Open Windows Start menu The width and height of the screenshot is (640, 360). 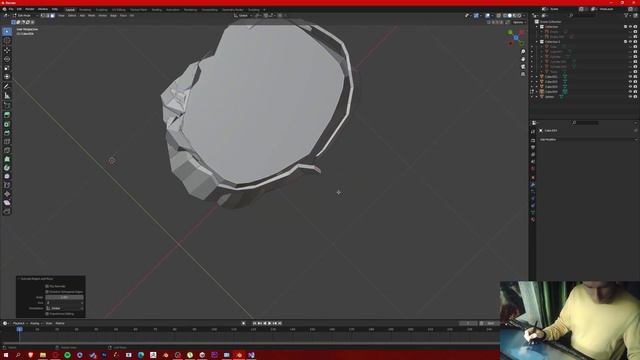coord(6,355)
